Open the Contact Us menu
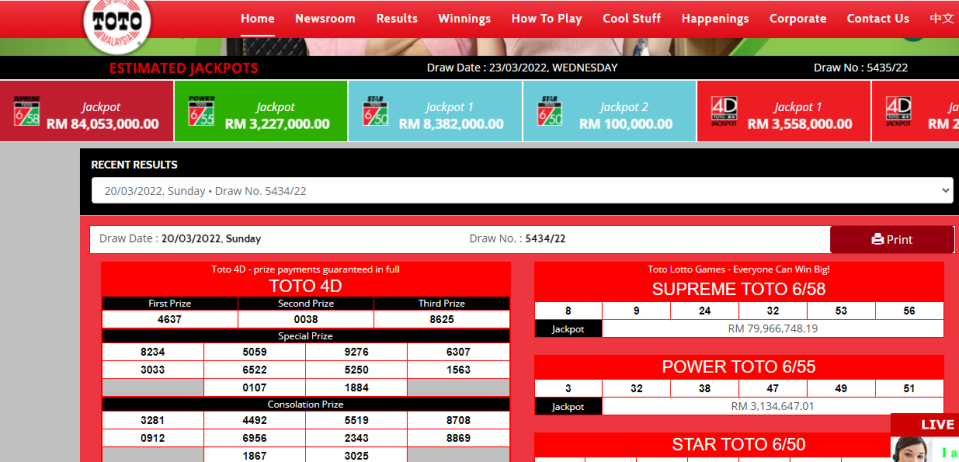959x462 pixels. coord(878,18)
